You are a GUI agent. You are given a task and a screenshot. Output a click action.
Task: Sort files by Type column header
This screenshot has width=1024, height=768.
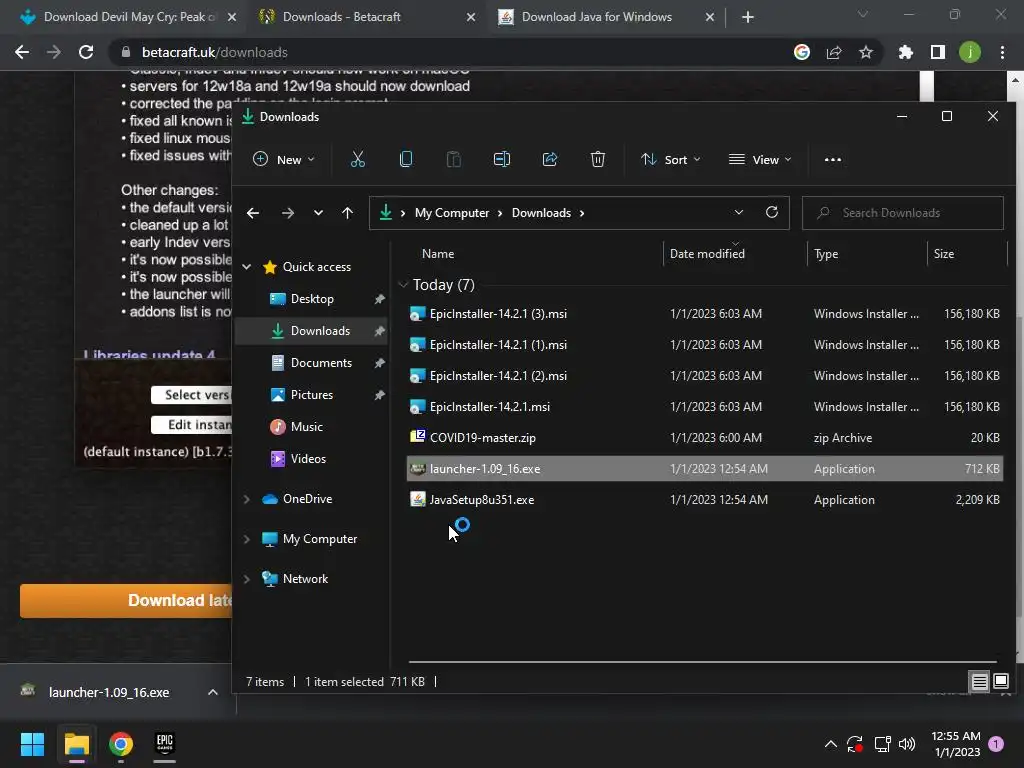point(826,254)
